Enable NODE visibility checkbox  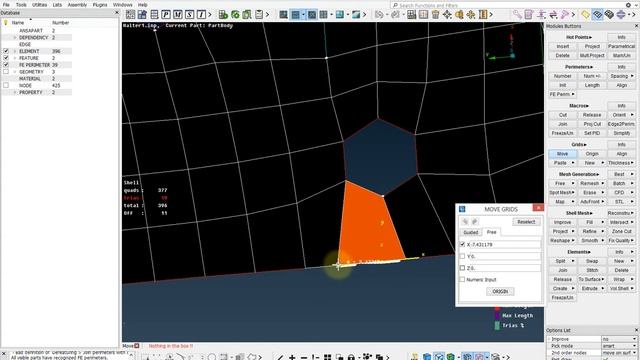6,85
